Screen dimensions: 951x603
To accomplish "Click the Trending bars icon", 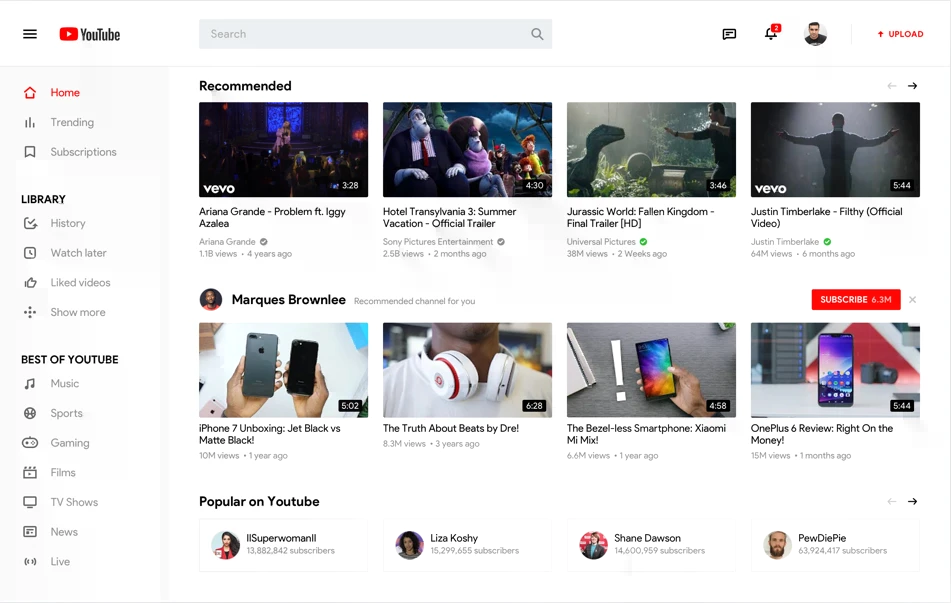I will pyautogui.click(x=30, y=123).
